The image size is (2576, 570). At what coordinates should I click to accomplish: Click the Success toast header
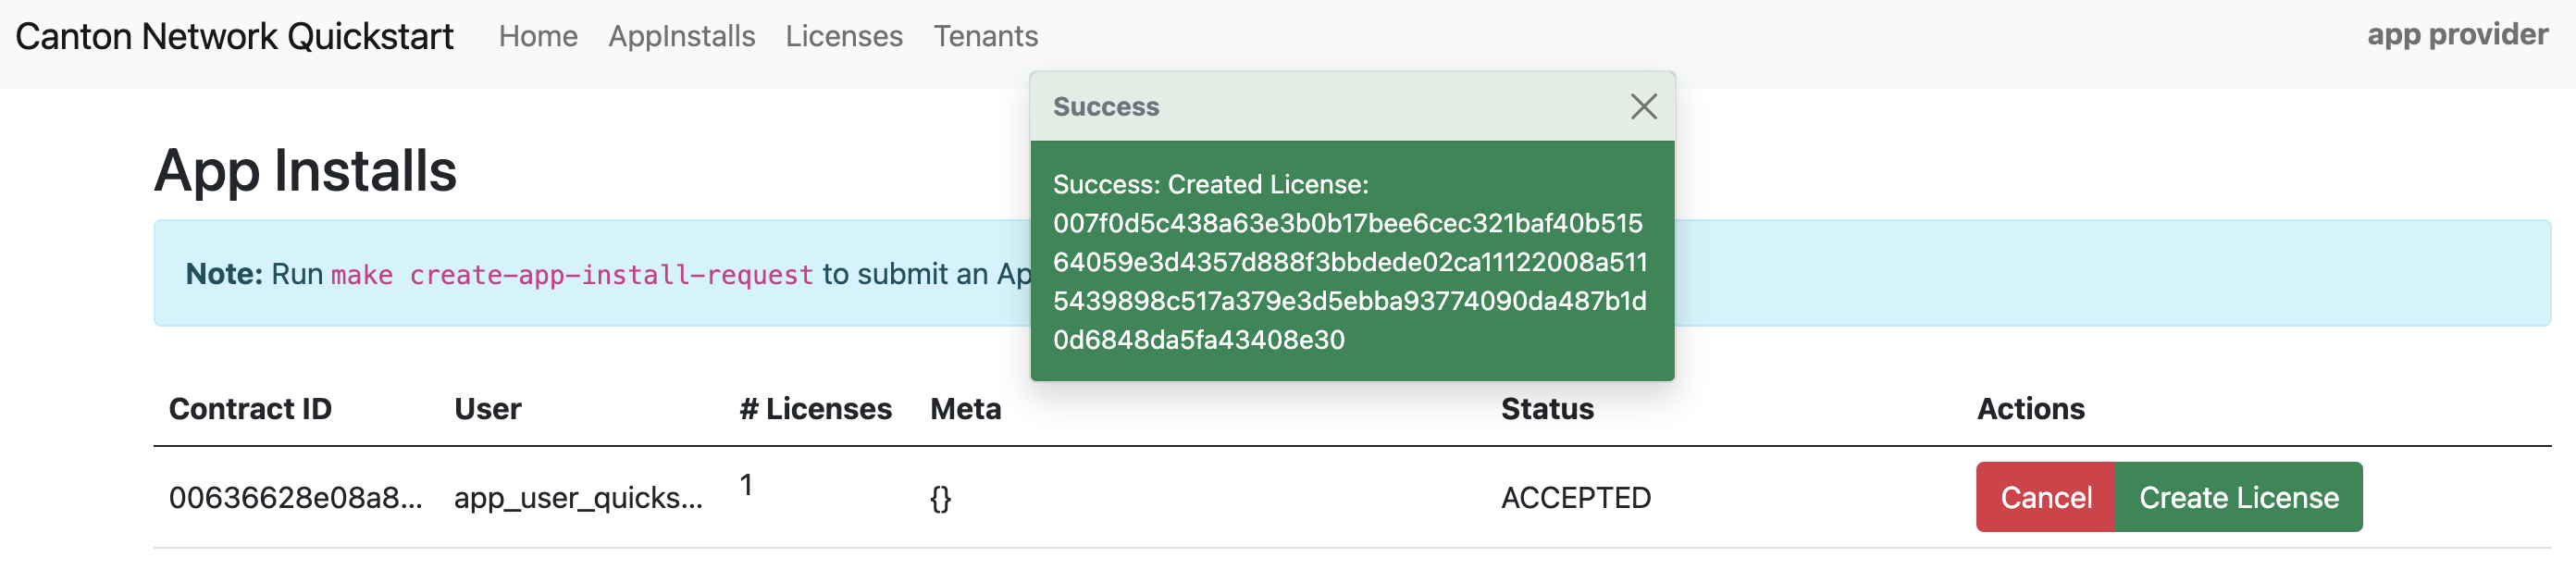click(1106, 106)
